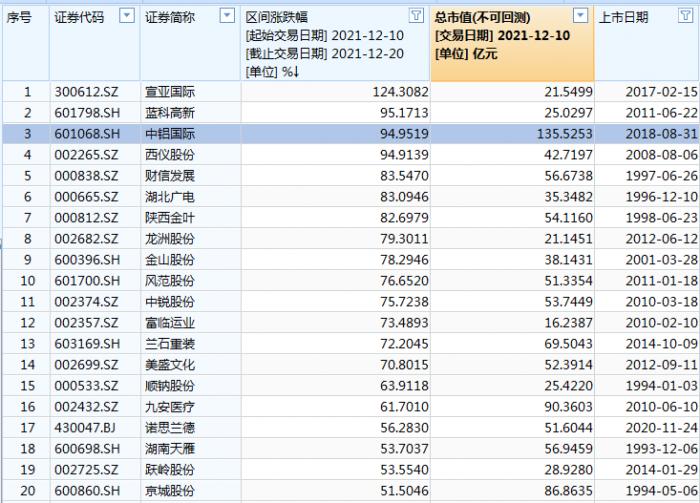Screen dimensions: 700x503
Task: Select the 序号 column header
Action: (x=19, y=18)
